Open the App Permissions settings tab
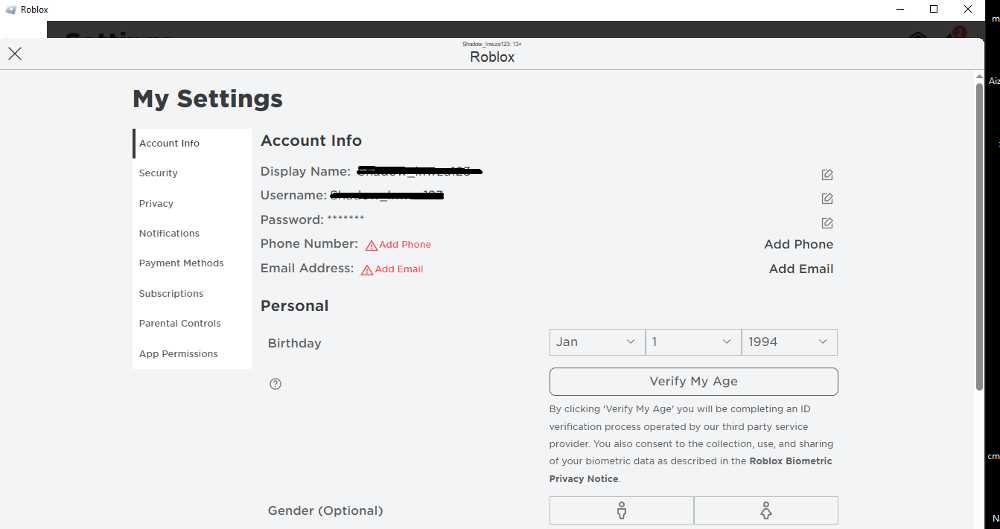The height and width of the screenshot is (529, 1000). pyautogui.click(x=192, y=354)
